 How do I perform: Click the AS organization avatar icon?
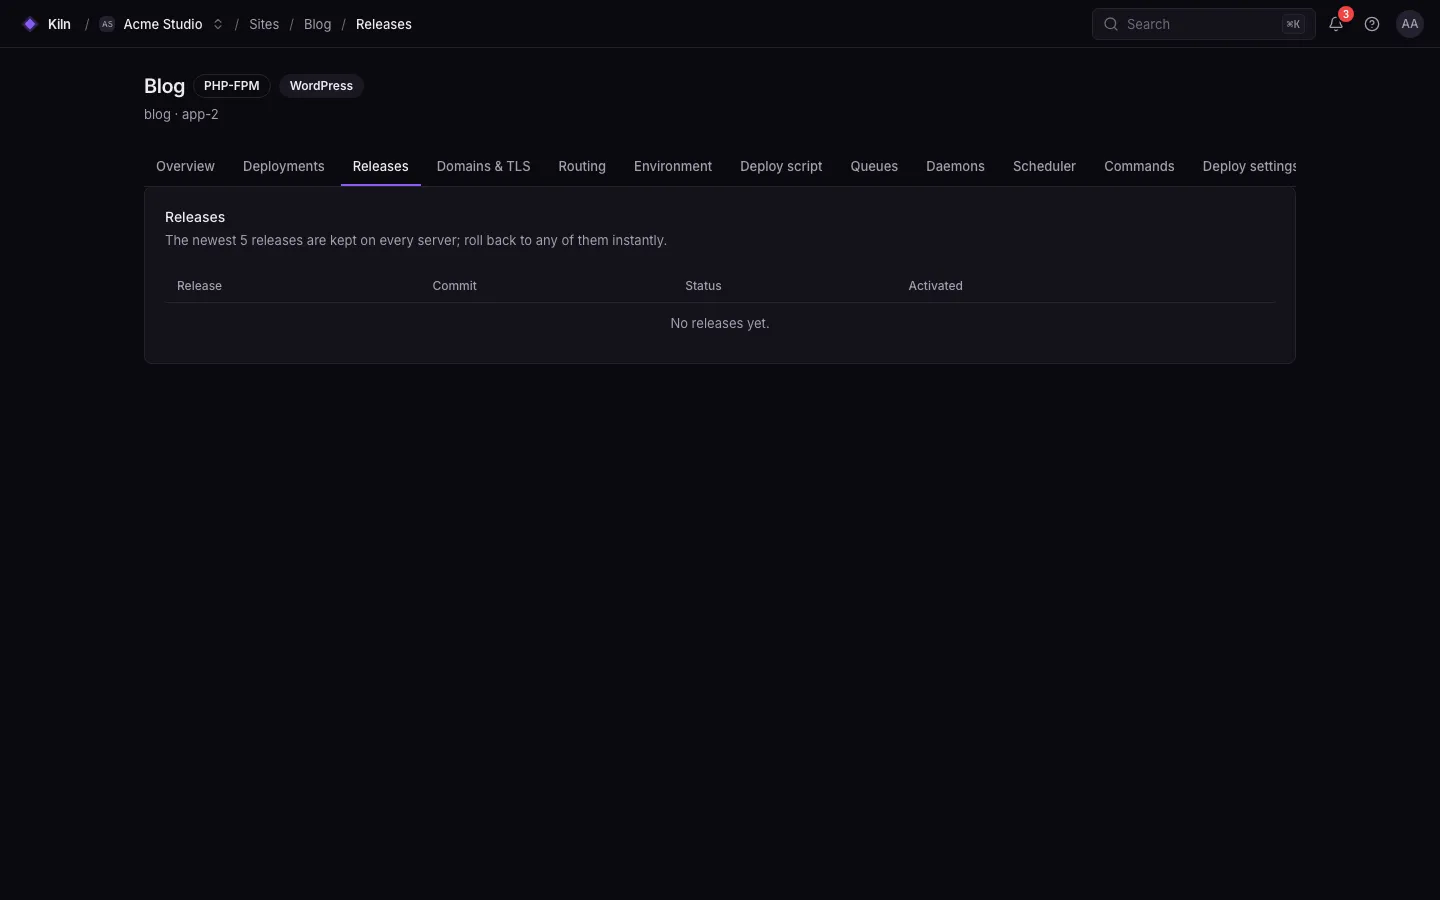(107, 24)
